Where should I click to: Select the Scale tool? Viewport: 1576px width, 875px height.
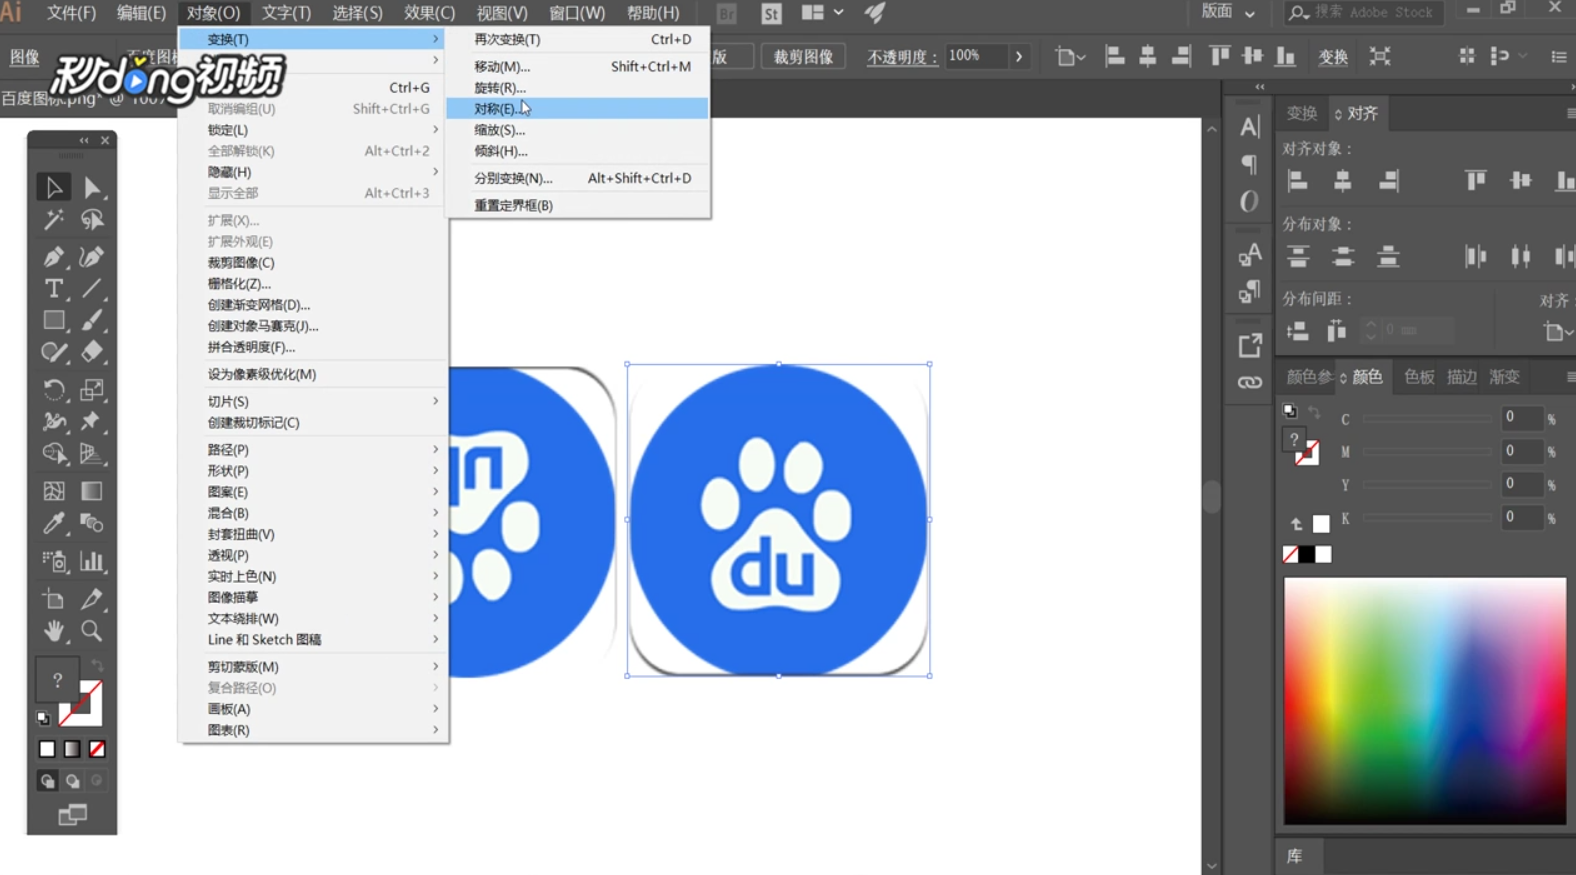point(92,389)
